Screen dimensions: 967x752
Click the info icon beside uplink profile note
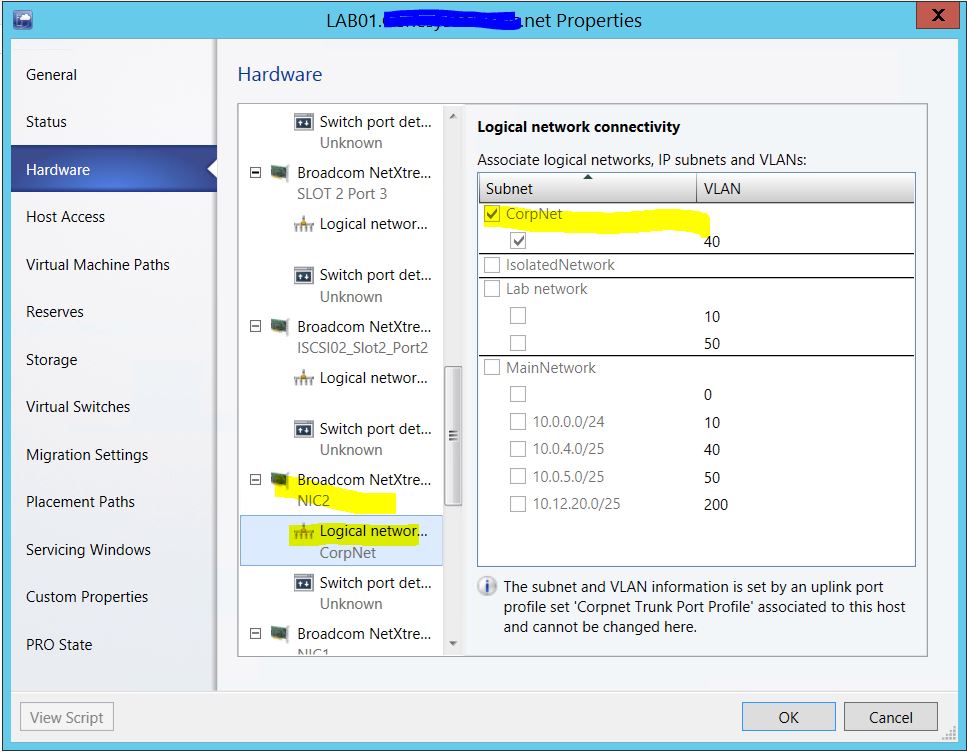coord(487,587)
